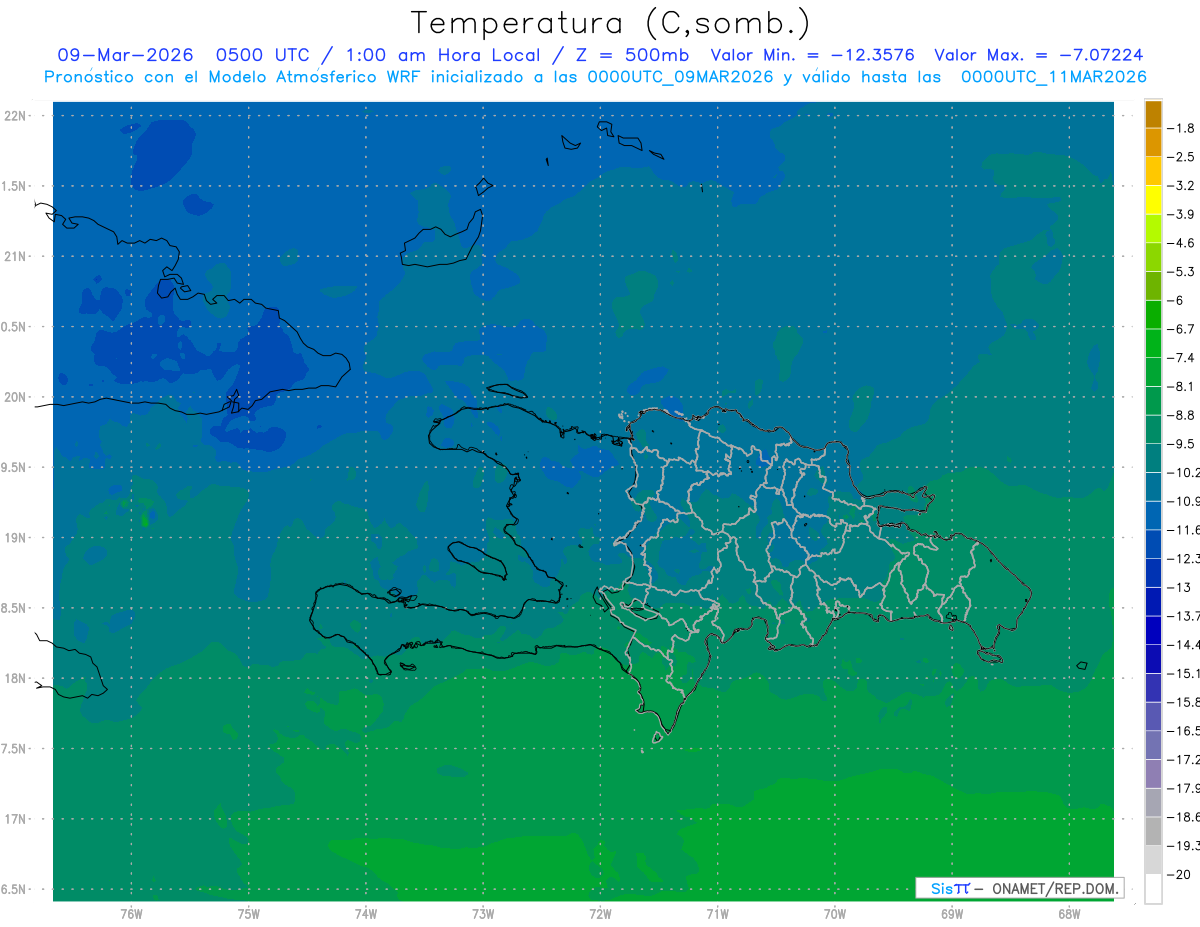Pick the white bottom segment of color scale
Screen dimensions: 1200x927
(1153, 889)
